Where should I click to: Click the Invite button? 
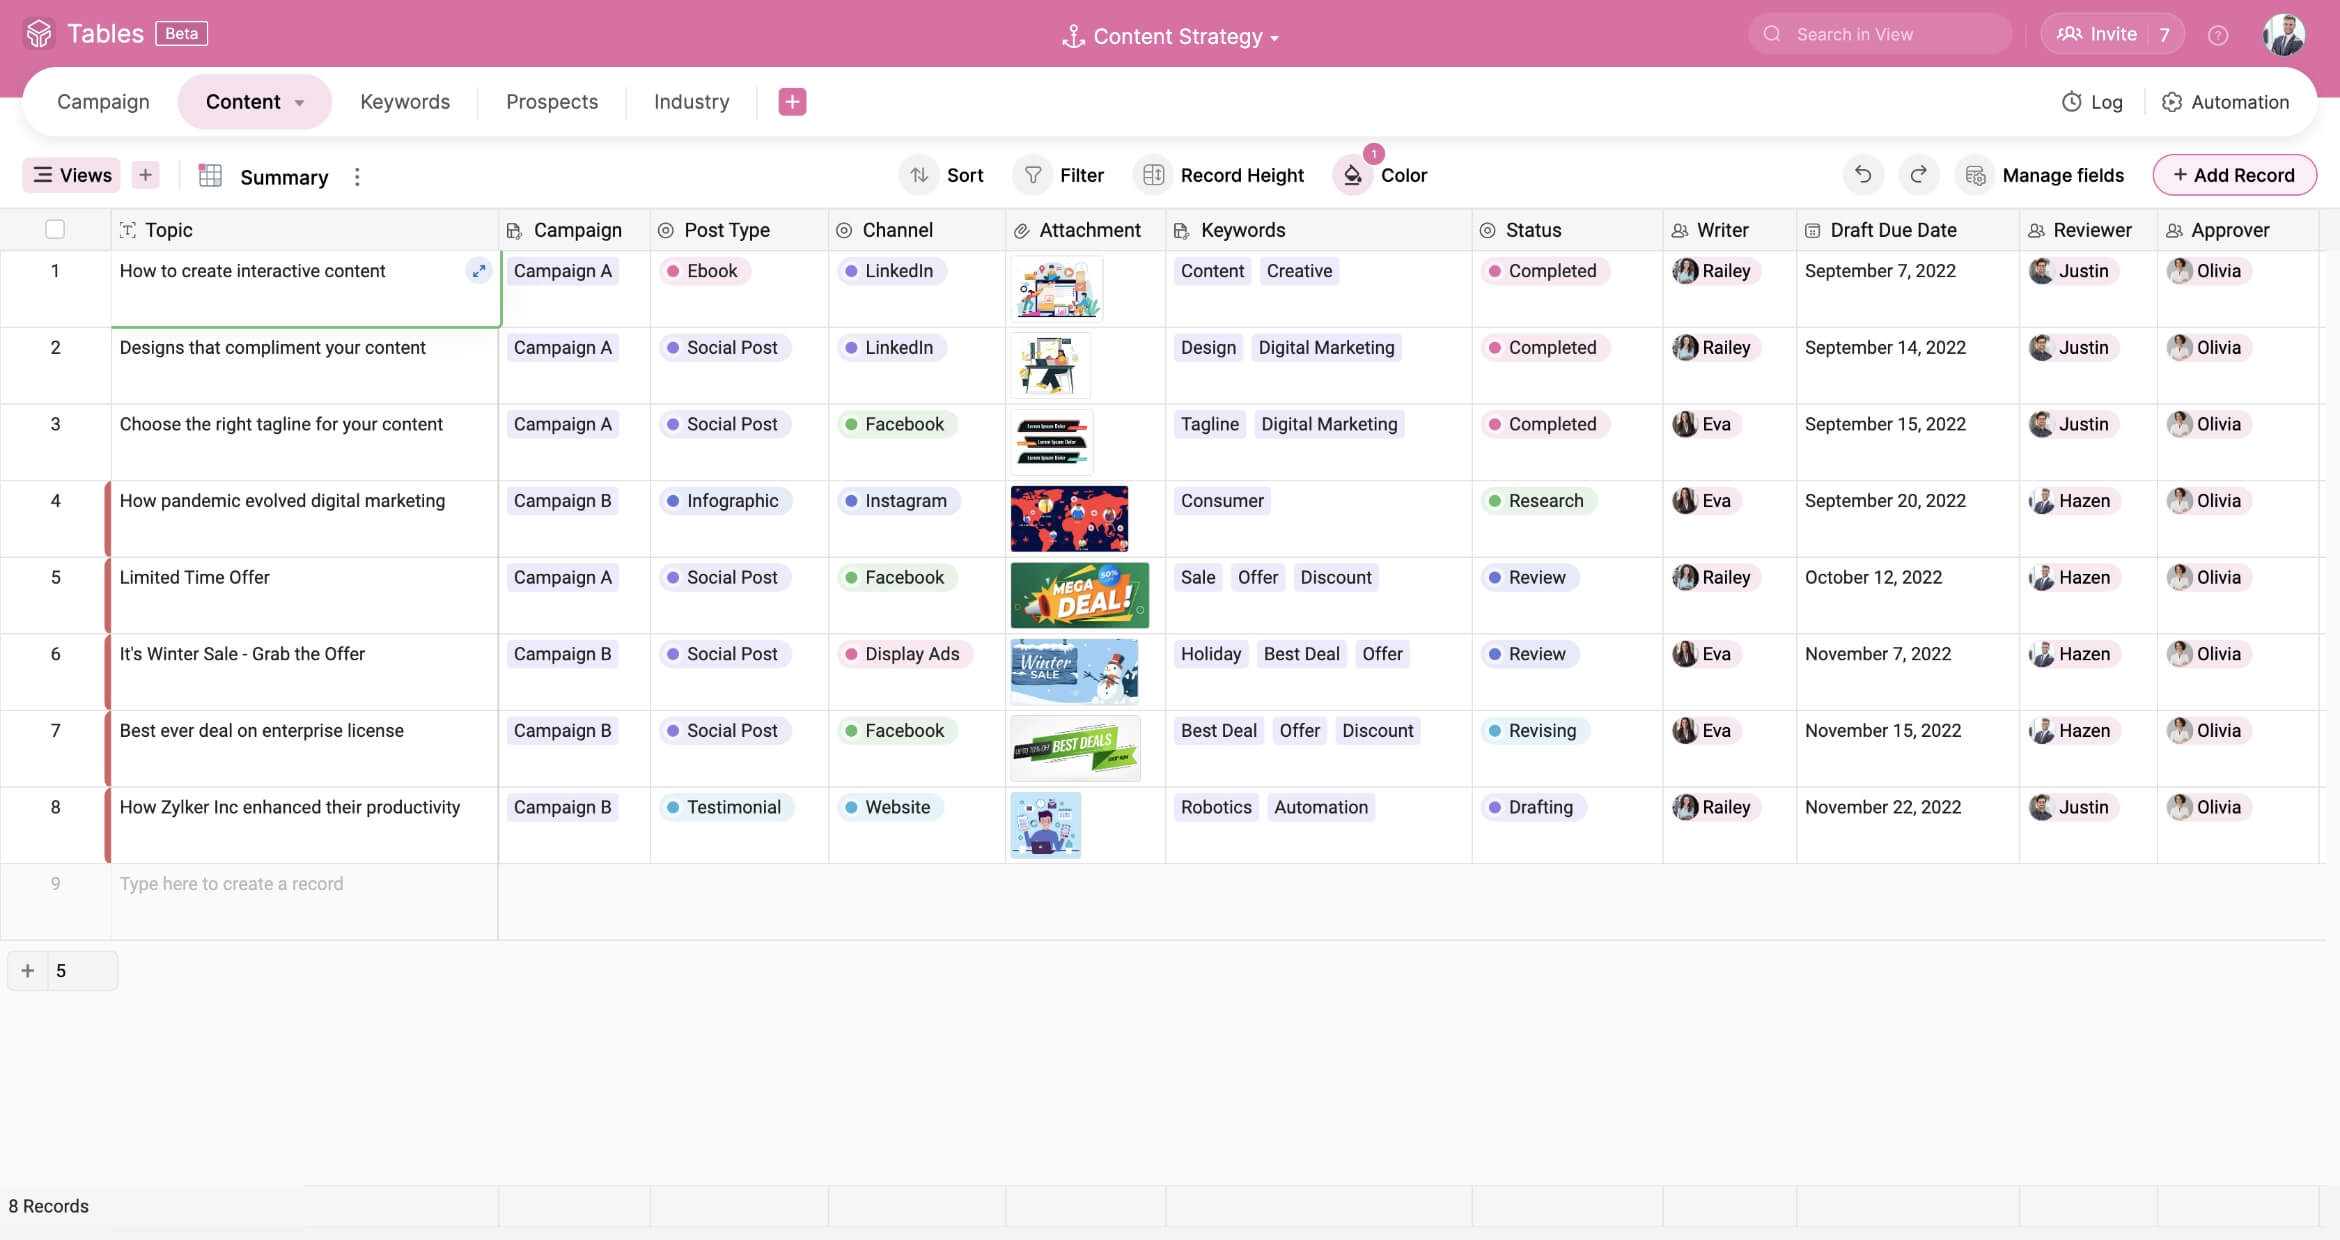2097,34
